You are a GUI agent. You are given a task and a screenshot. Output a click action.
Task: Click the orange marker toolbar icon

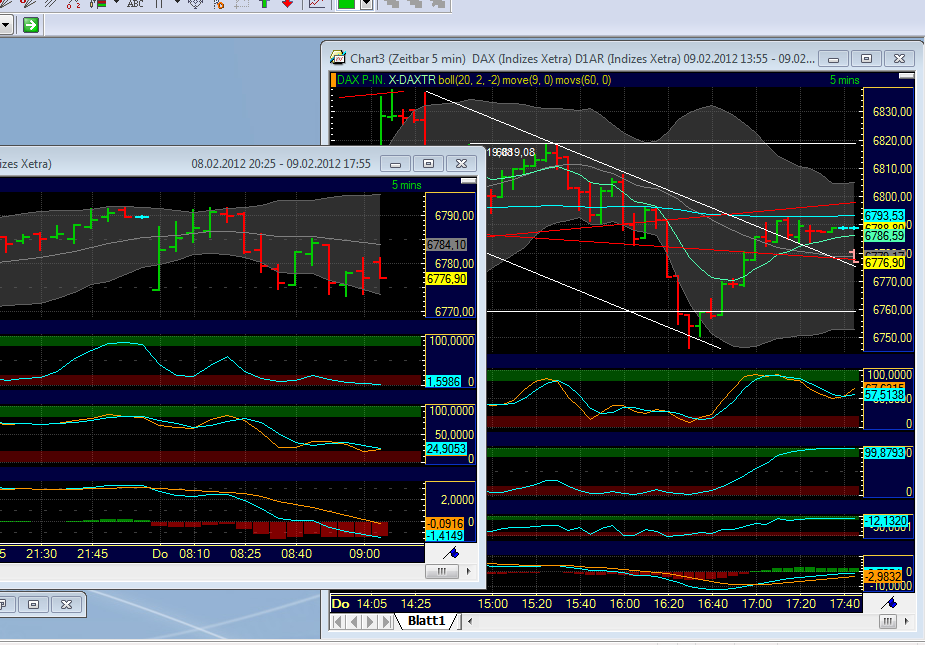(217, 7)
